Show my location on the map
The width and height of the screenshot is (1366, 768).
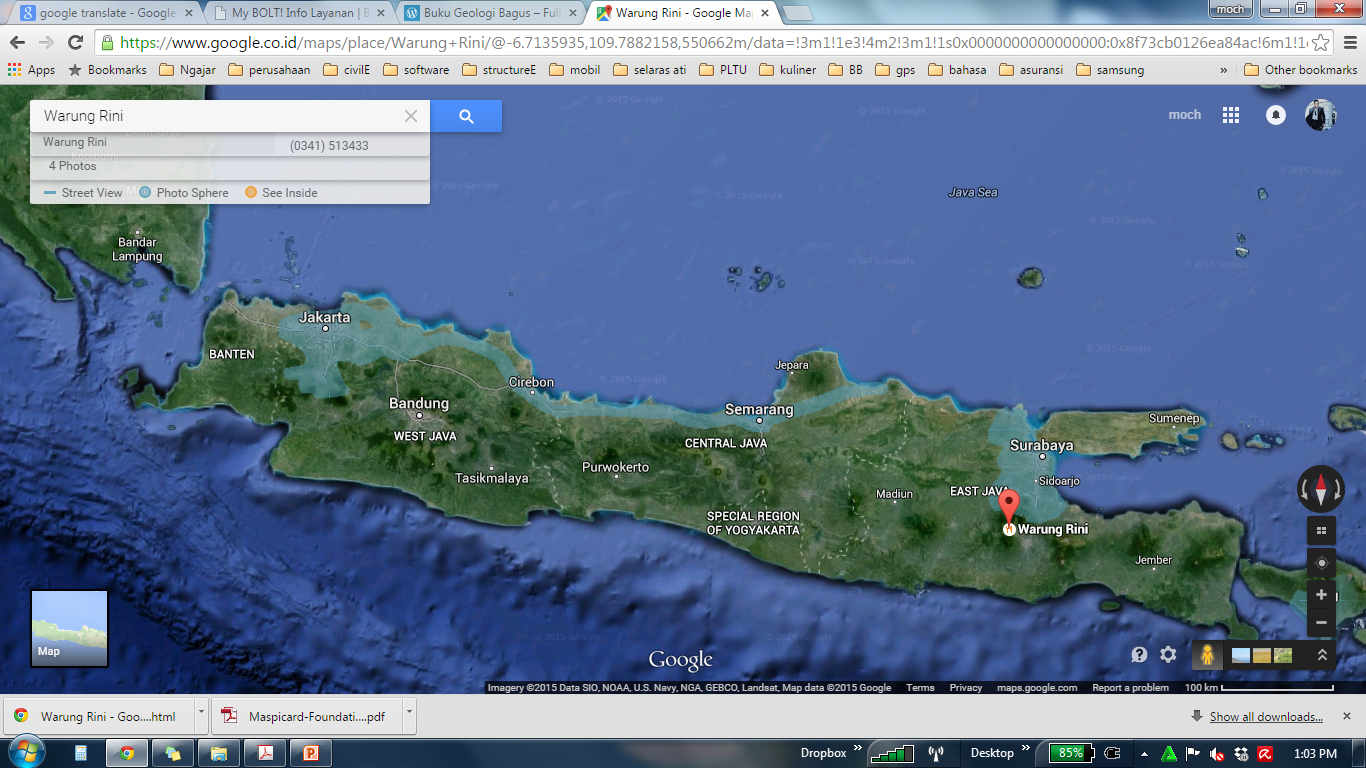click(1321, 563)
